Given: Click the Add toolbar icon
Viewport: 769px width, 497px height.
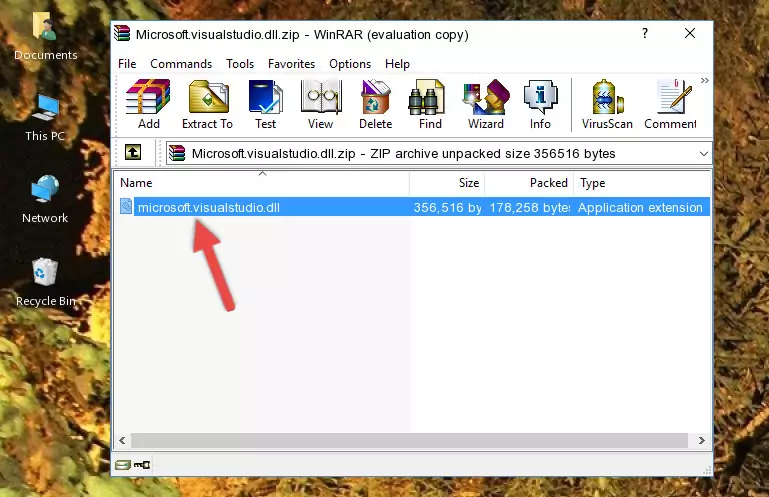Looking at the screenshot, I should point(148,104).
